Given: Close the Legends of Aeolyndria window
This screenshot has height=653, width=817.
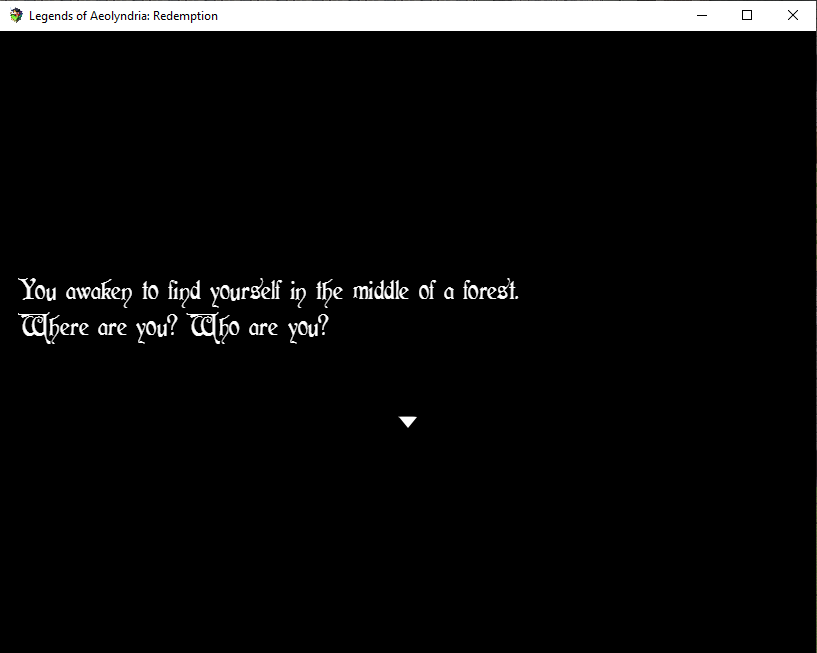Looking at the screenshot, I should [x=793, y=16].
